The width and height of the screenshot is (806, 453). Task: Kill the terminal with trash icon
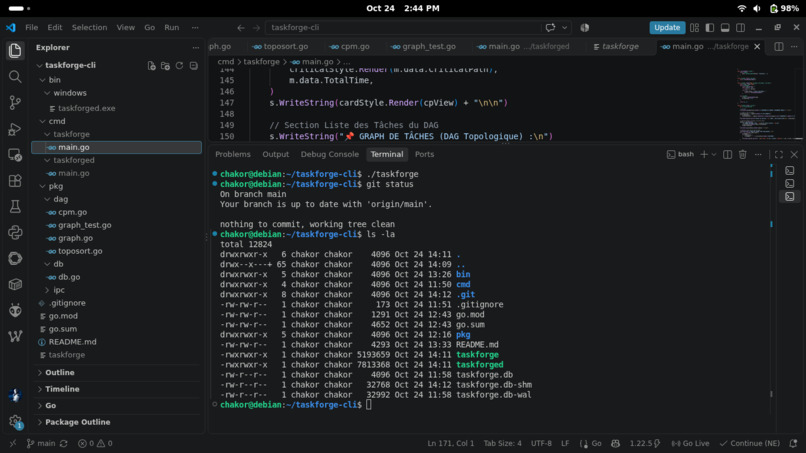(x=743, y=154)
